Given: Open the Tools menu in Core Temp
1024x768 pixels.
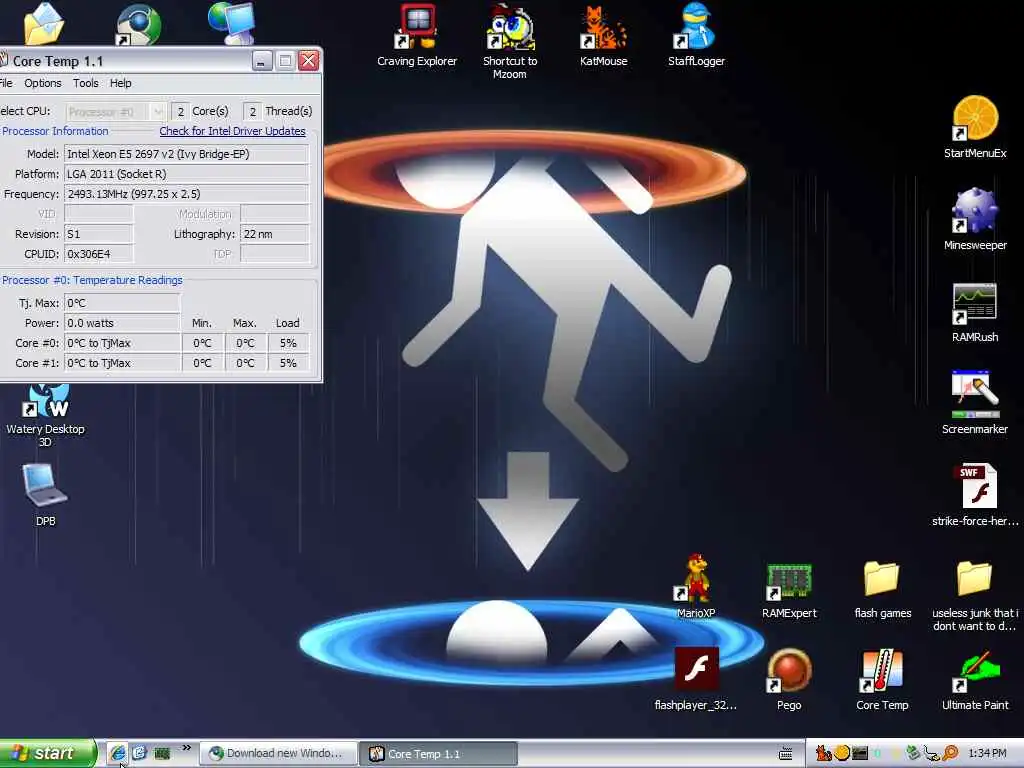Looking at the screenshot, I should click(x=86, y=83).
